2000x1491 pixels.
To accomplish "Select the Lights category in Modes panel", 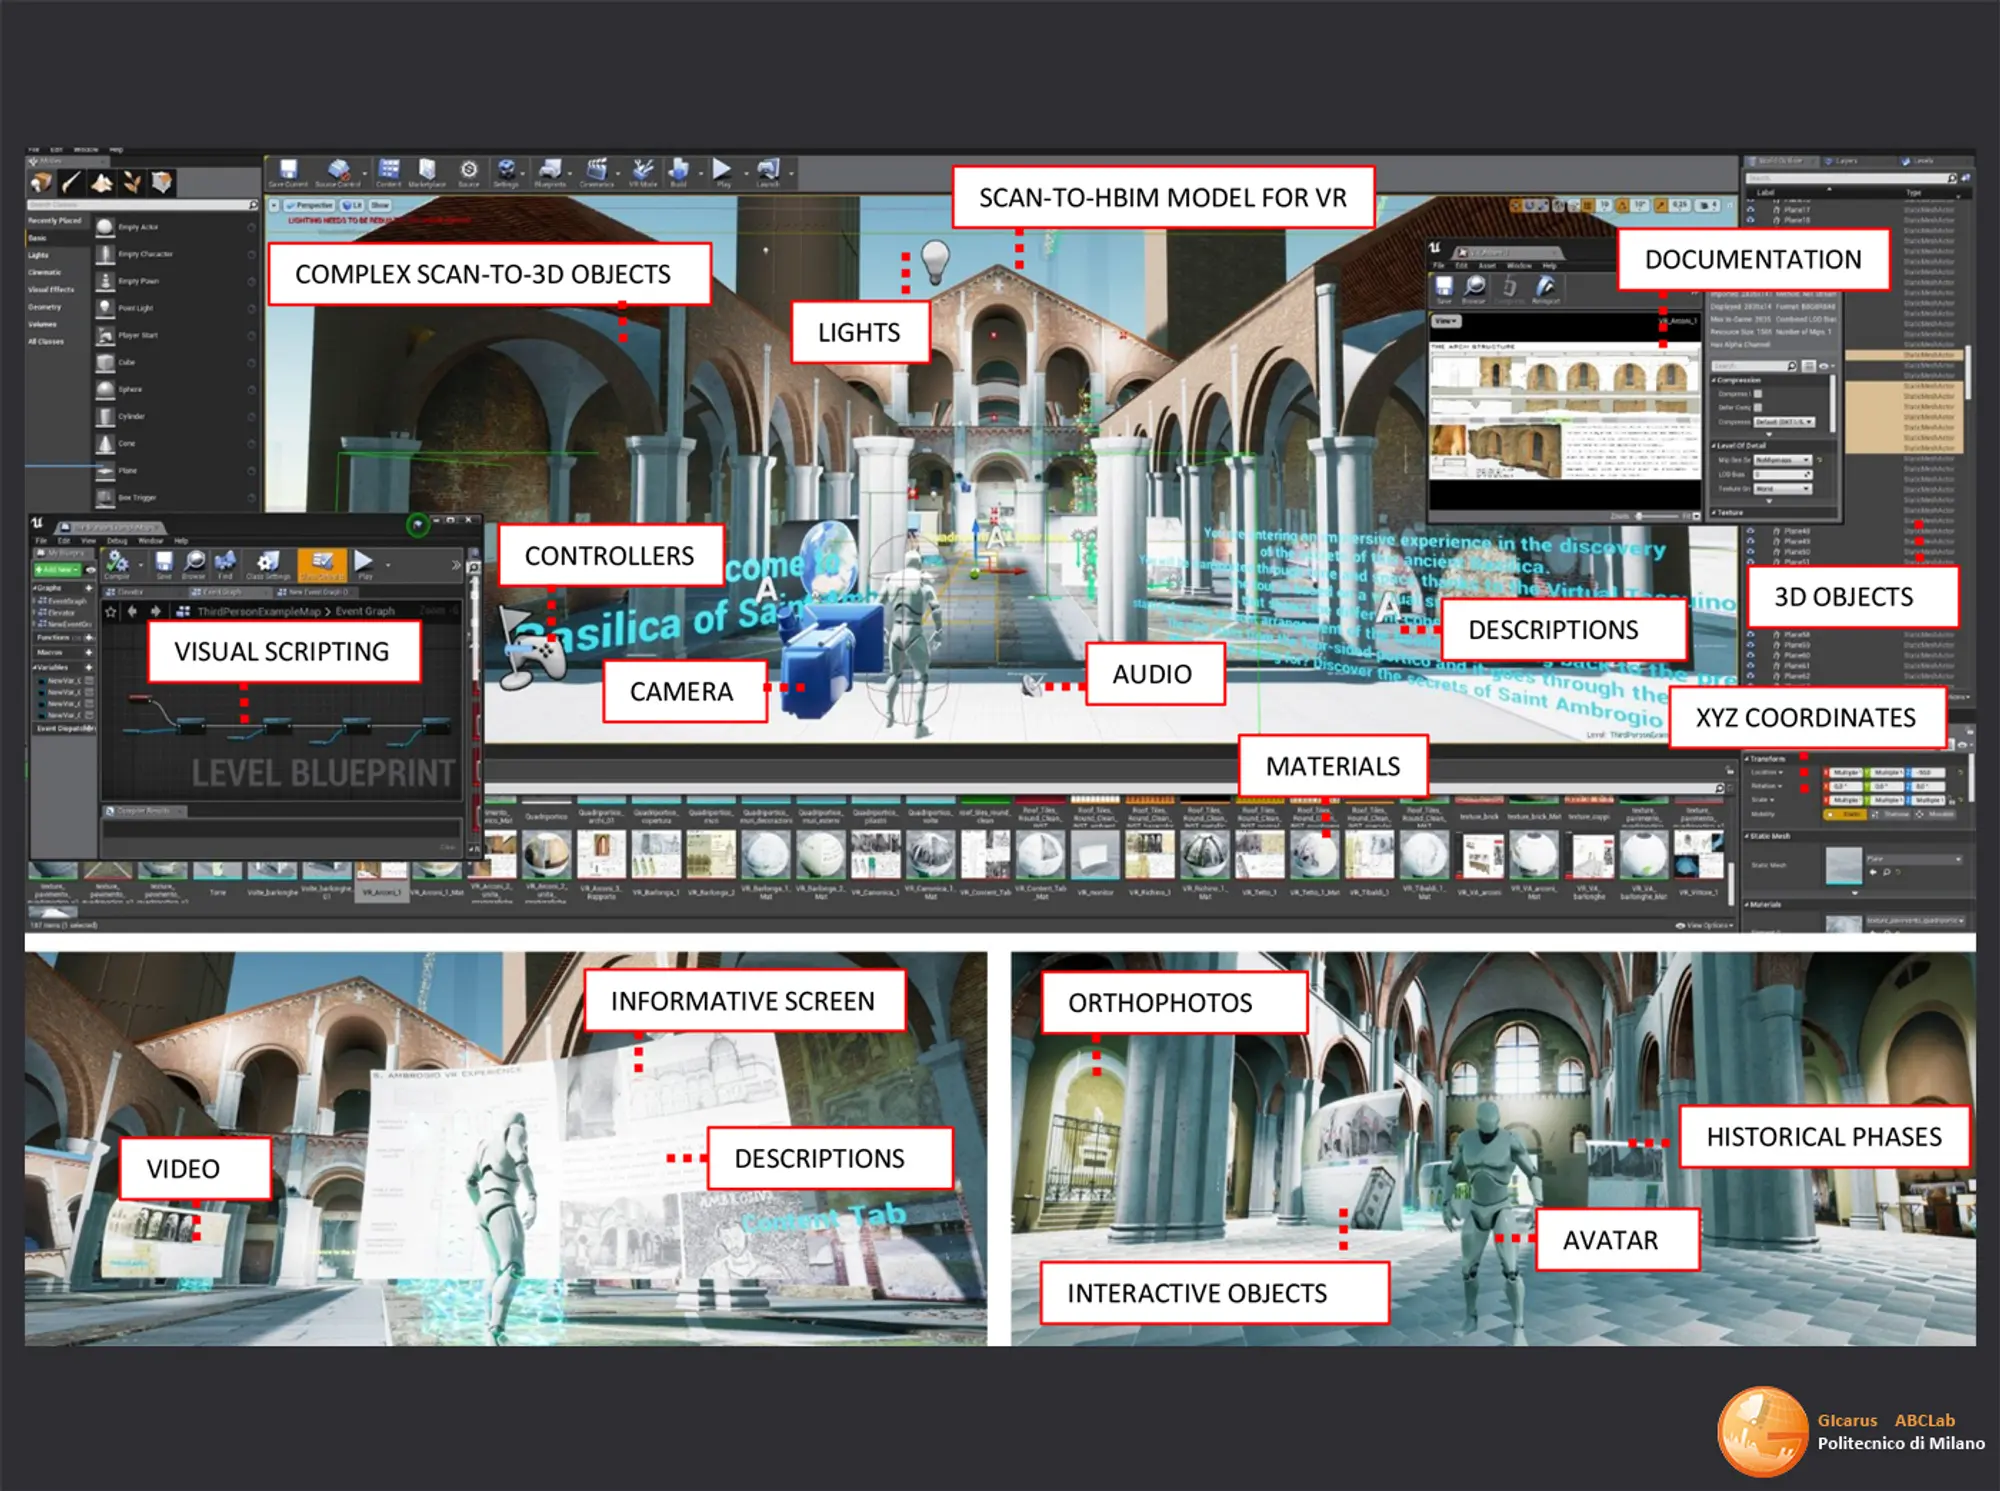I will (x=38, y=255).
